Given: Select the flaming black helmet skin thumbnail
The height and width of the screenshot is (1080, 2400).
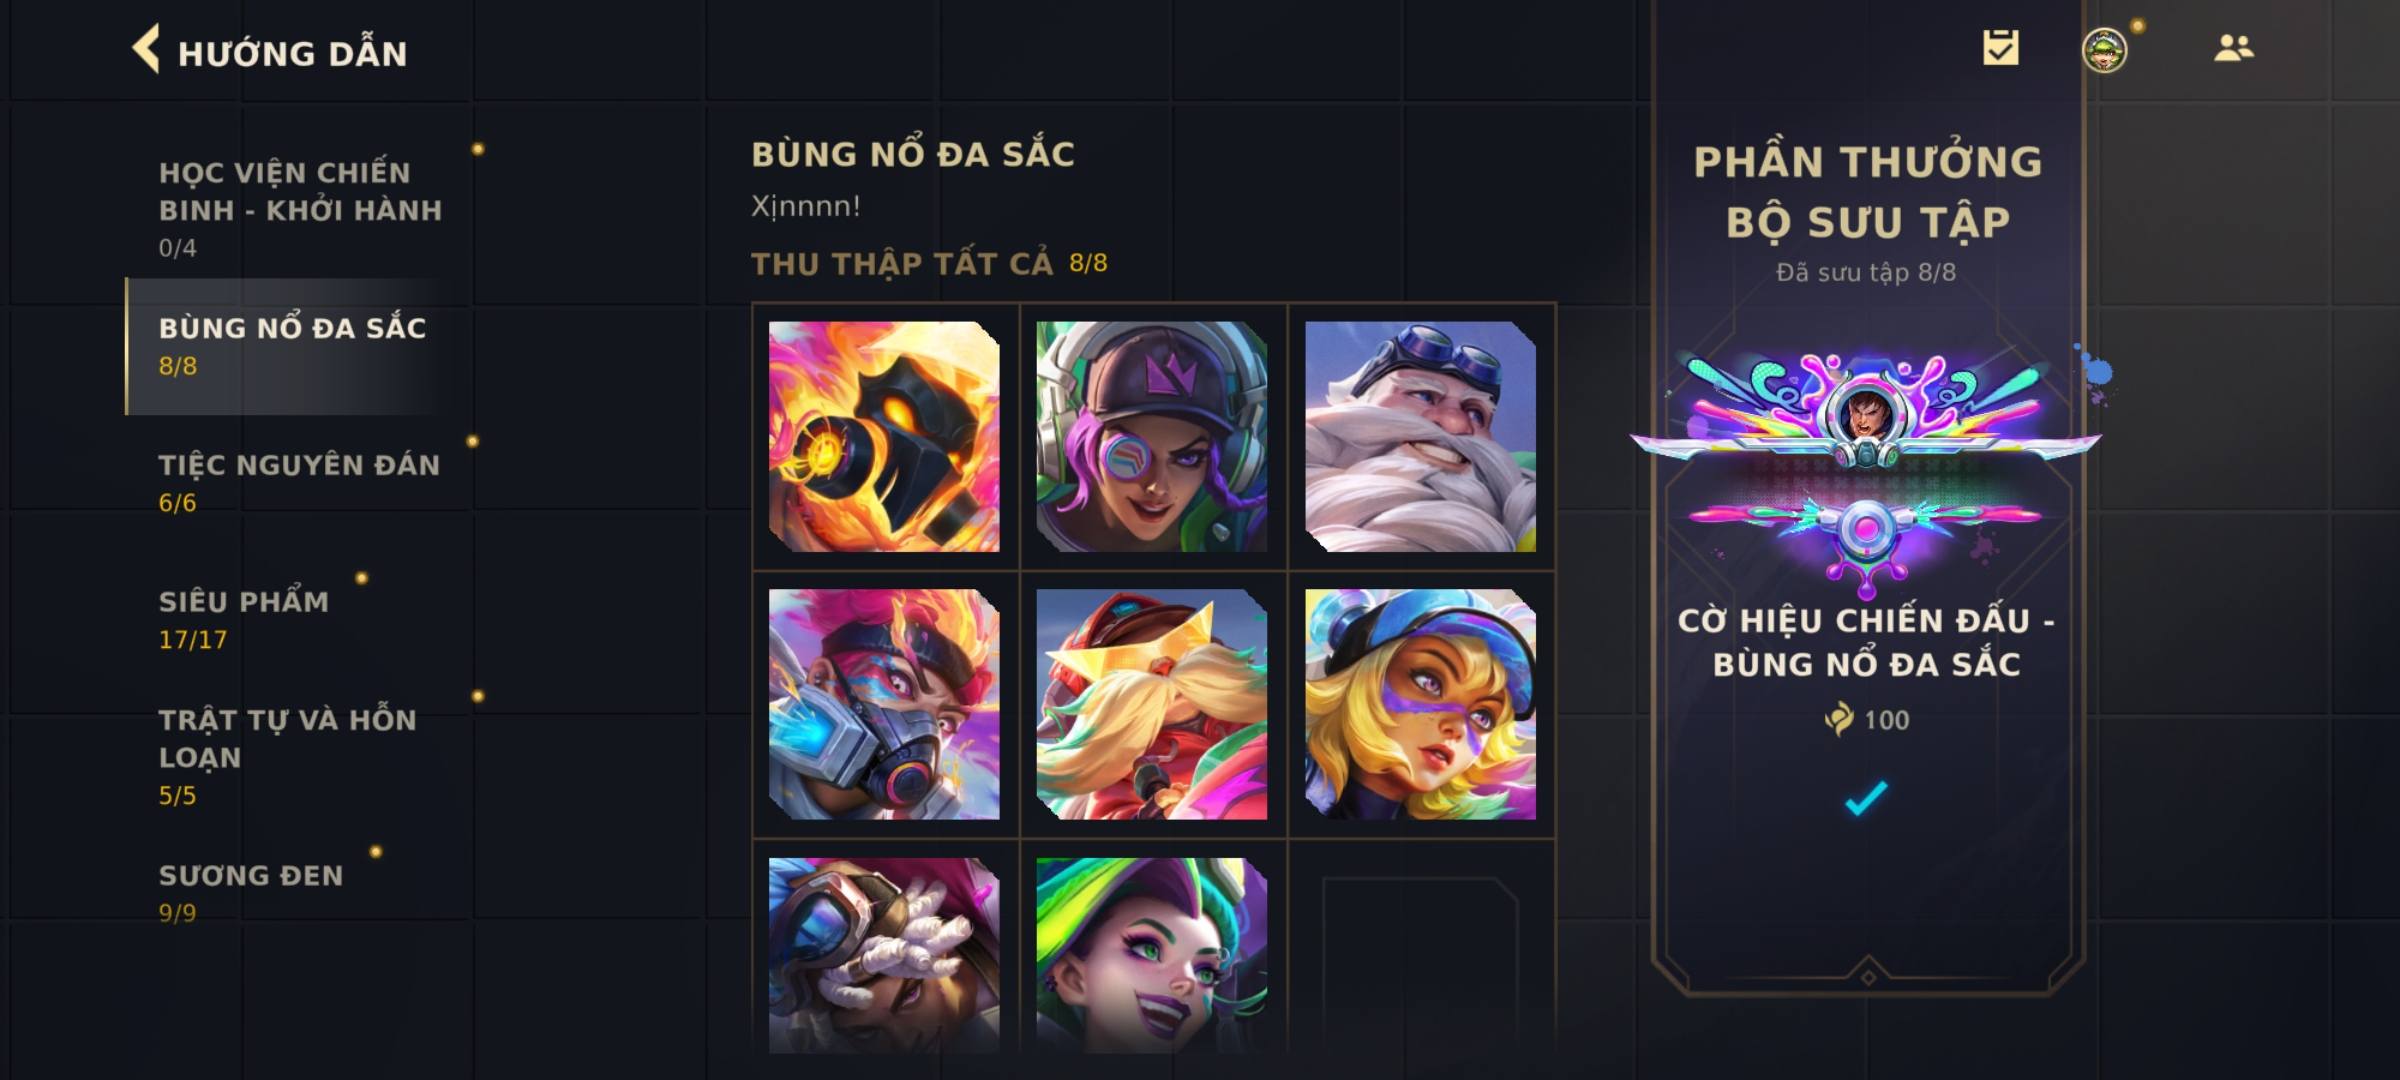Looking at the screenshot, I should (884, 436).
